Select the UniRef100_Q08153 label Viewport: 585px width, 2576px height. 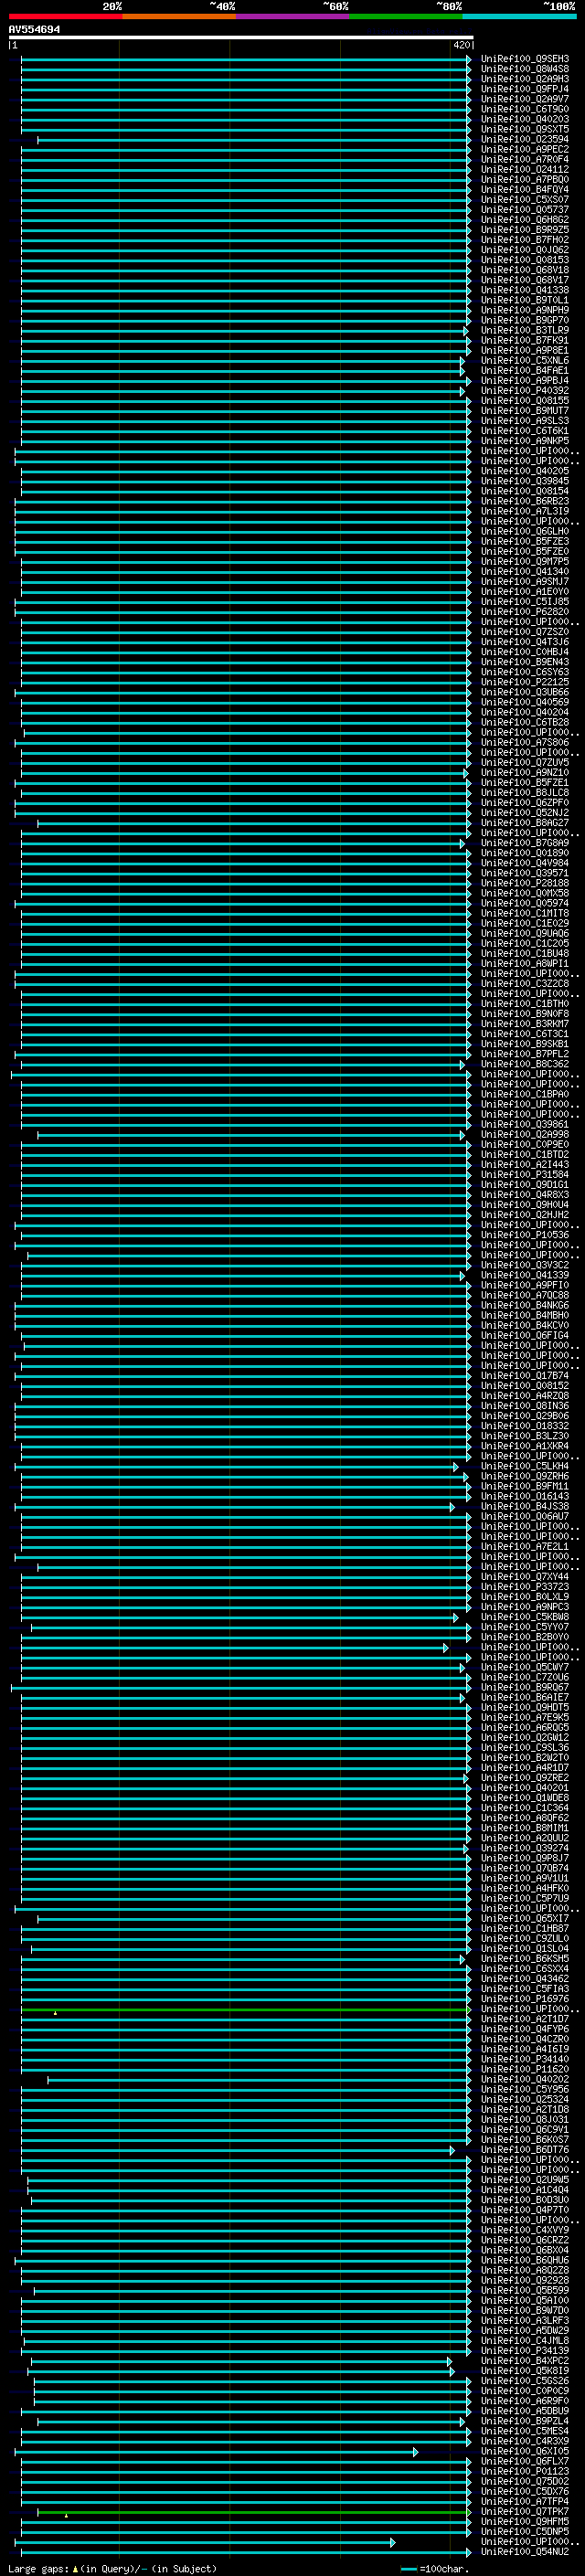point(525,259)
